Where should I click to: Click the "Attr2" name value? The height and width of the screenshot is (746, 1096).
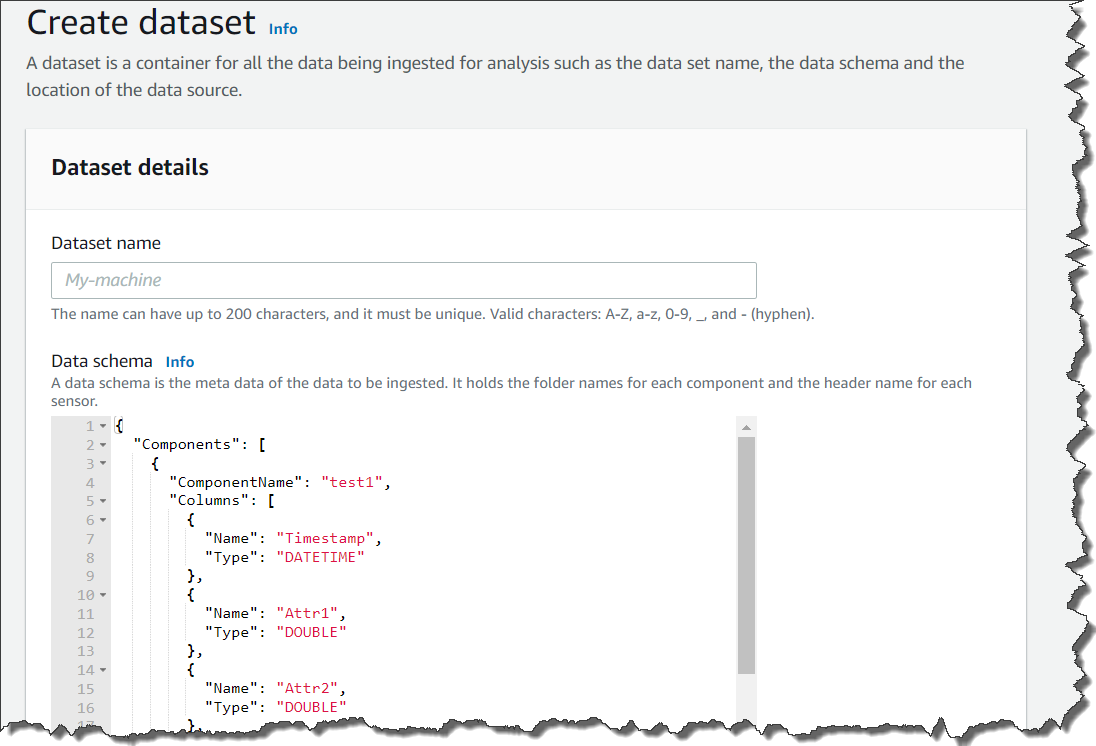tap(308, 689)
